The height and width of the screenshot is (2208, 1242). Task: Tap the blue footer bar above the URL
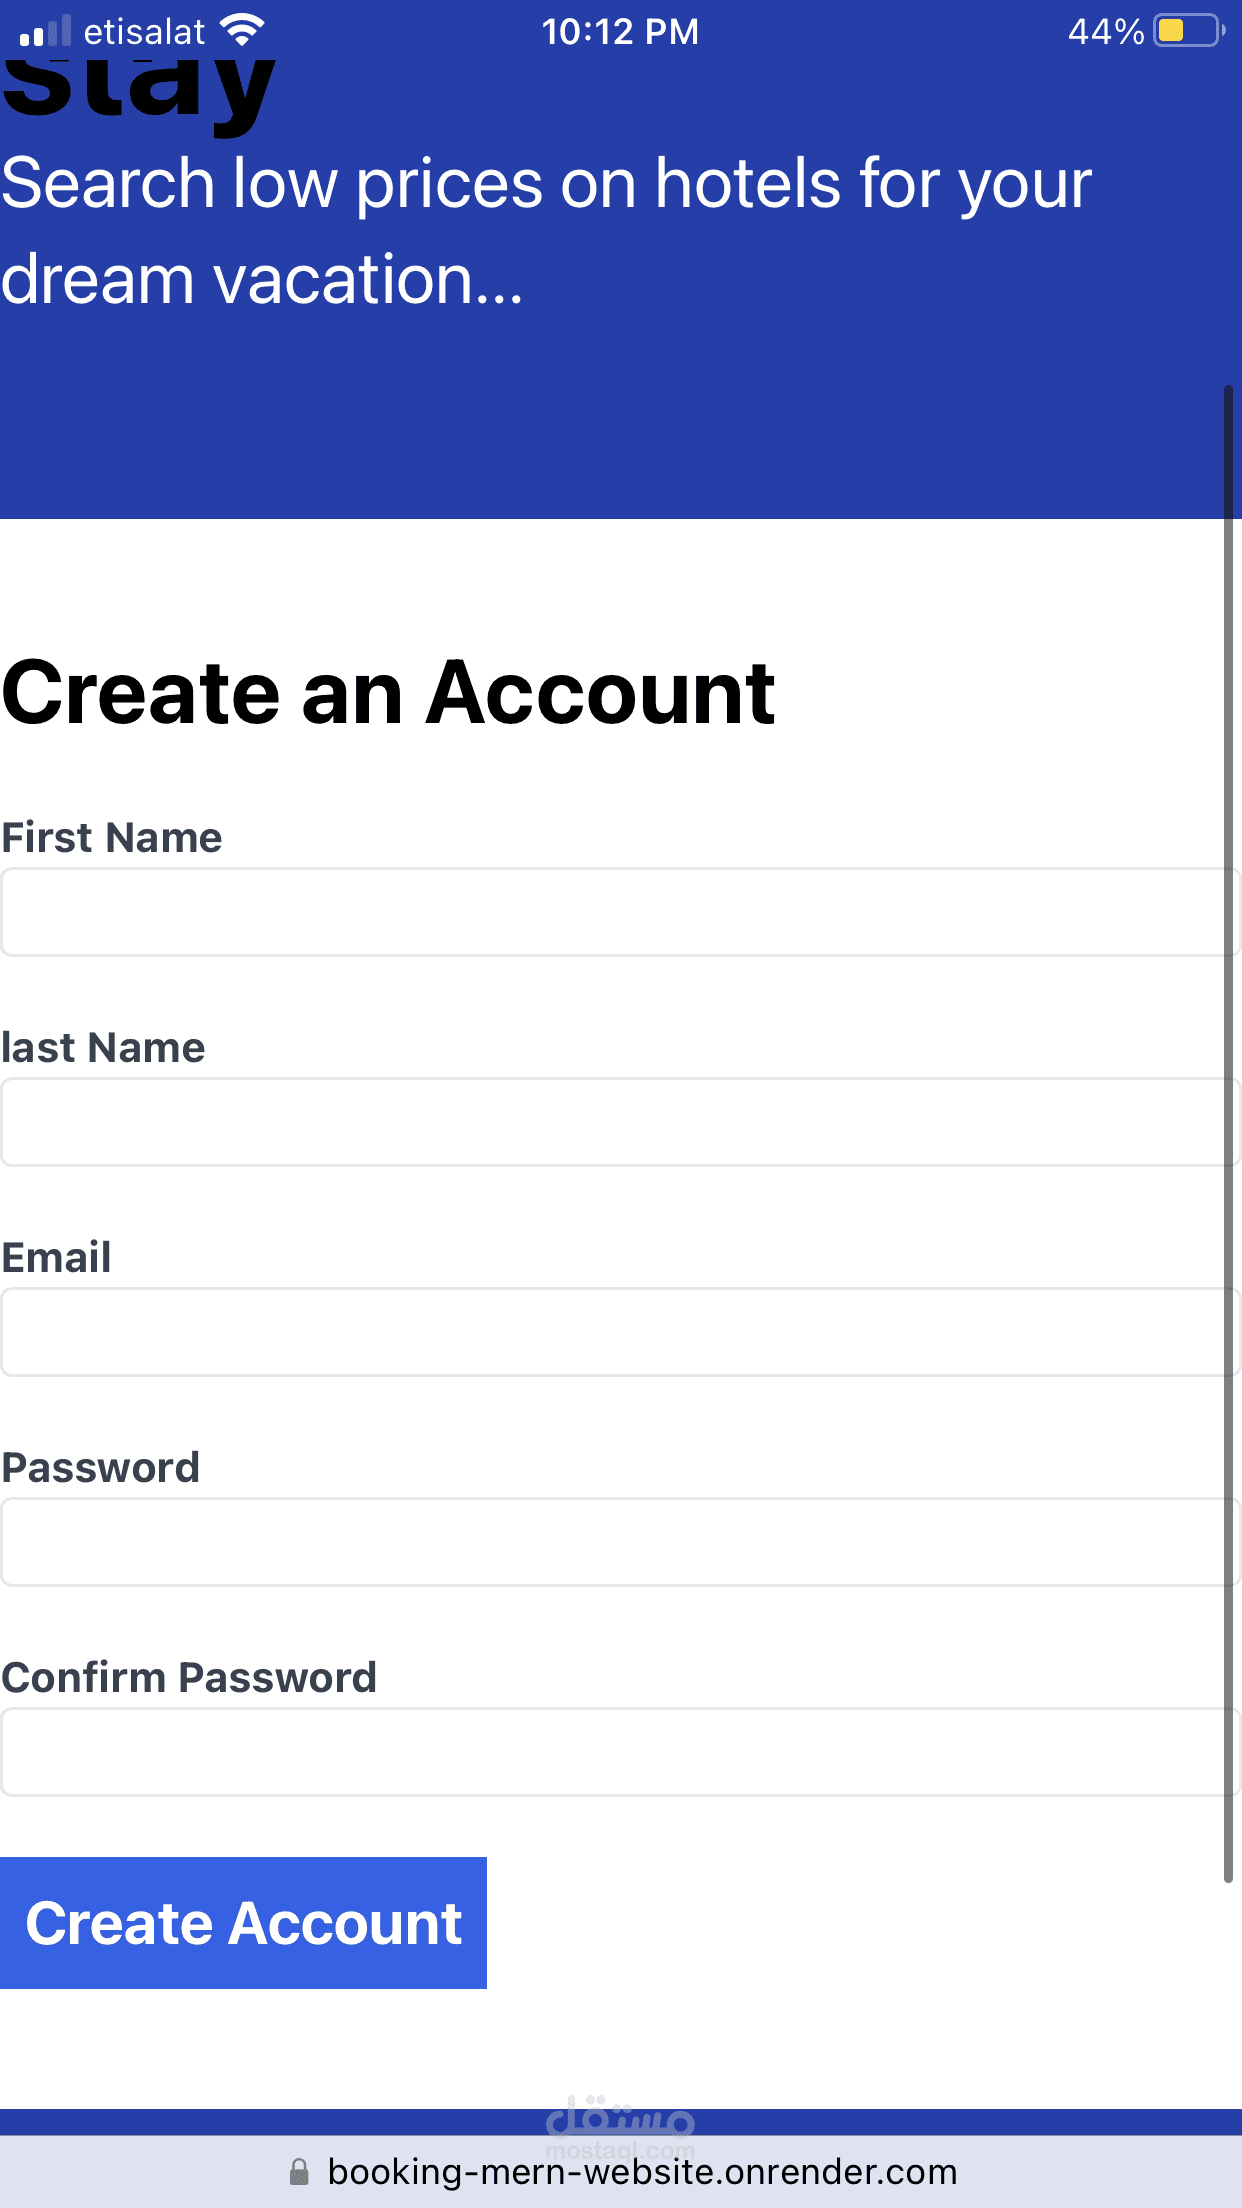[x=620, y=2120]
